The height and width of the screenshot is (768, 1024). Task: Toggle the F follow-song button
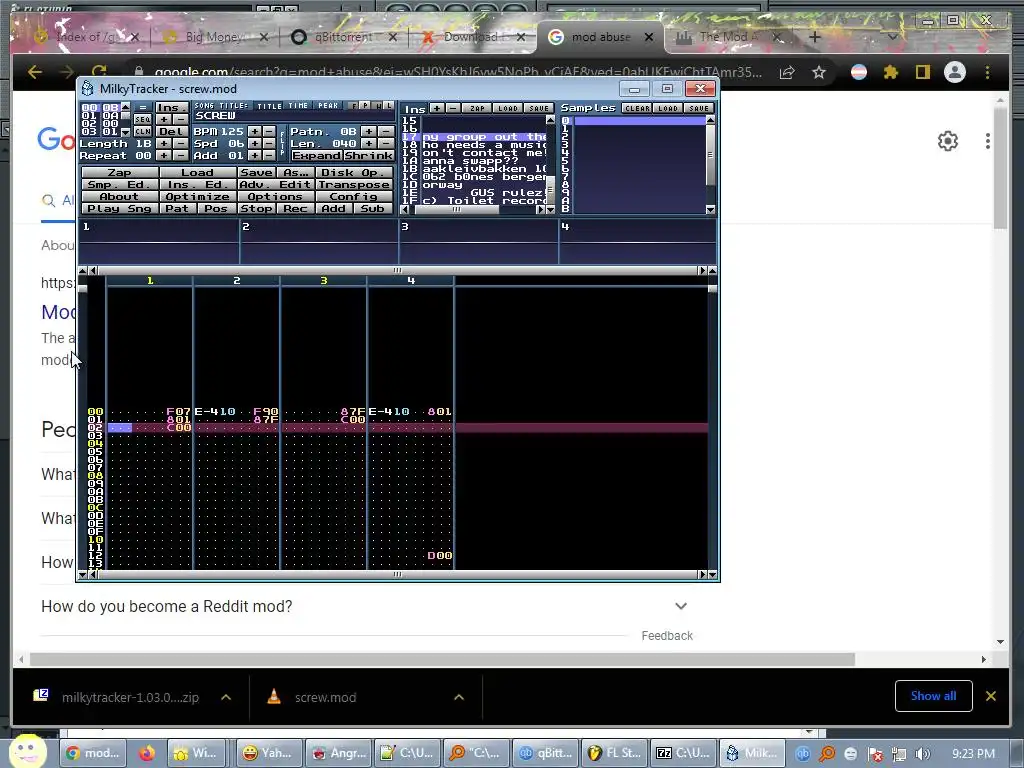[353, 105]
